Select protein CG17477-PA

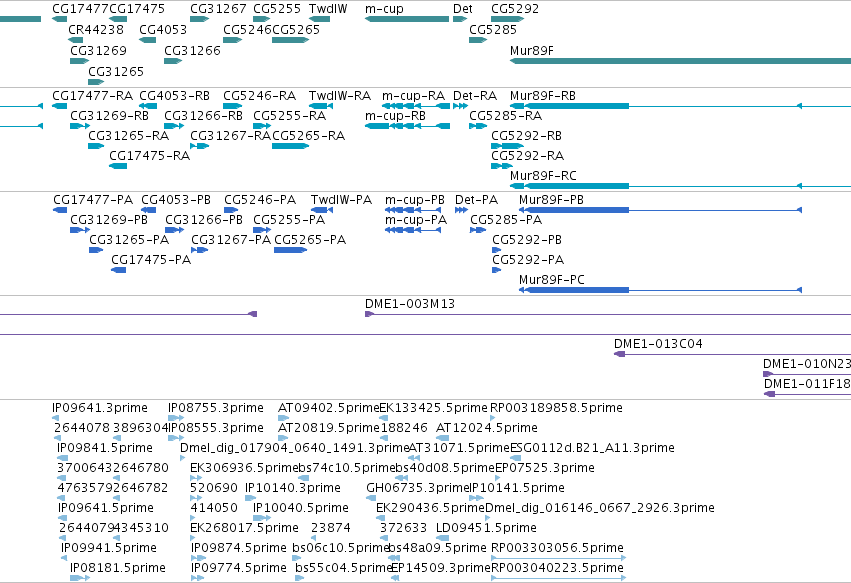pos(93,200)
